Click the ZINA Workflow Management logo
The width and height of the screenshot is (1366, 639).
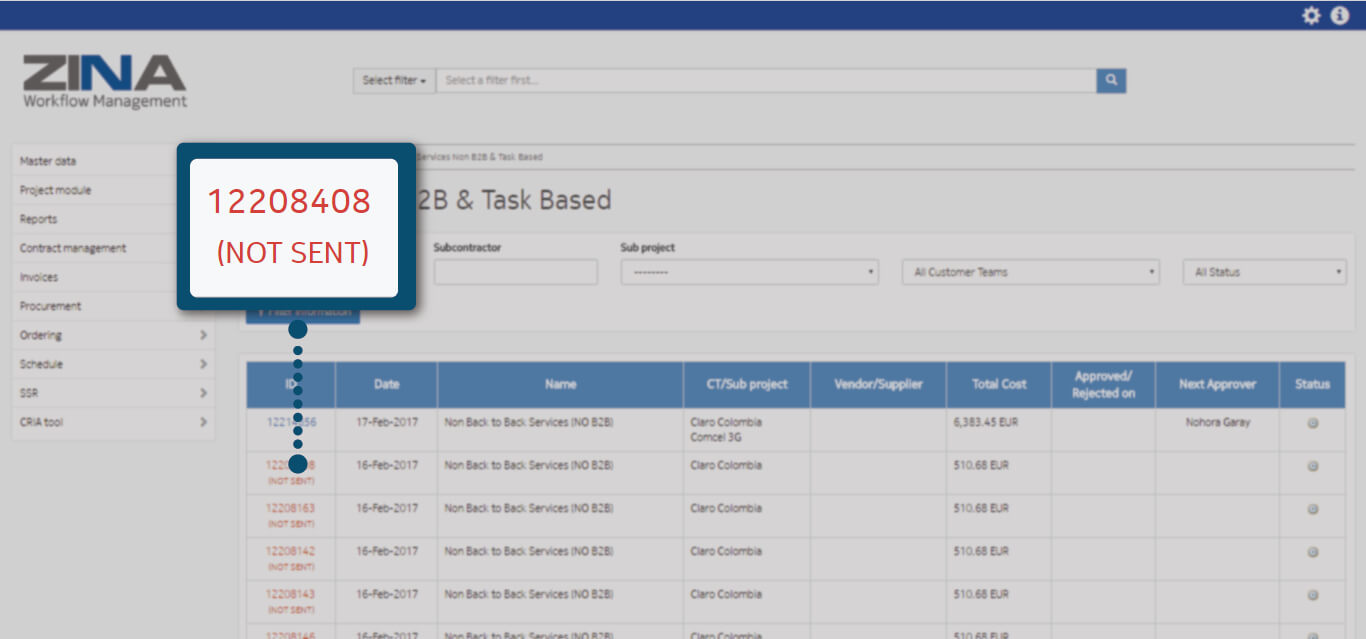[x=105, y=82]
